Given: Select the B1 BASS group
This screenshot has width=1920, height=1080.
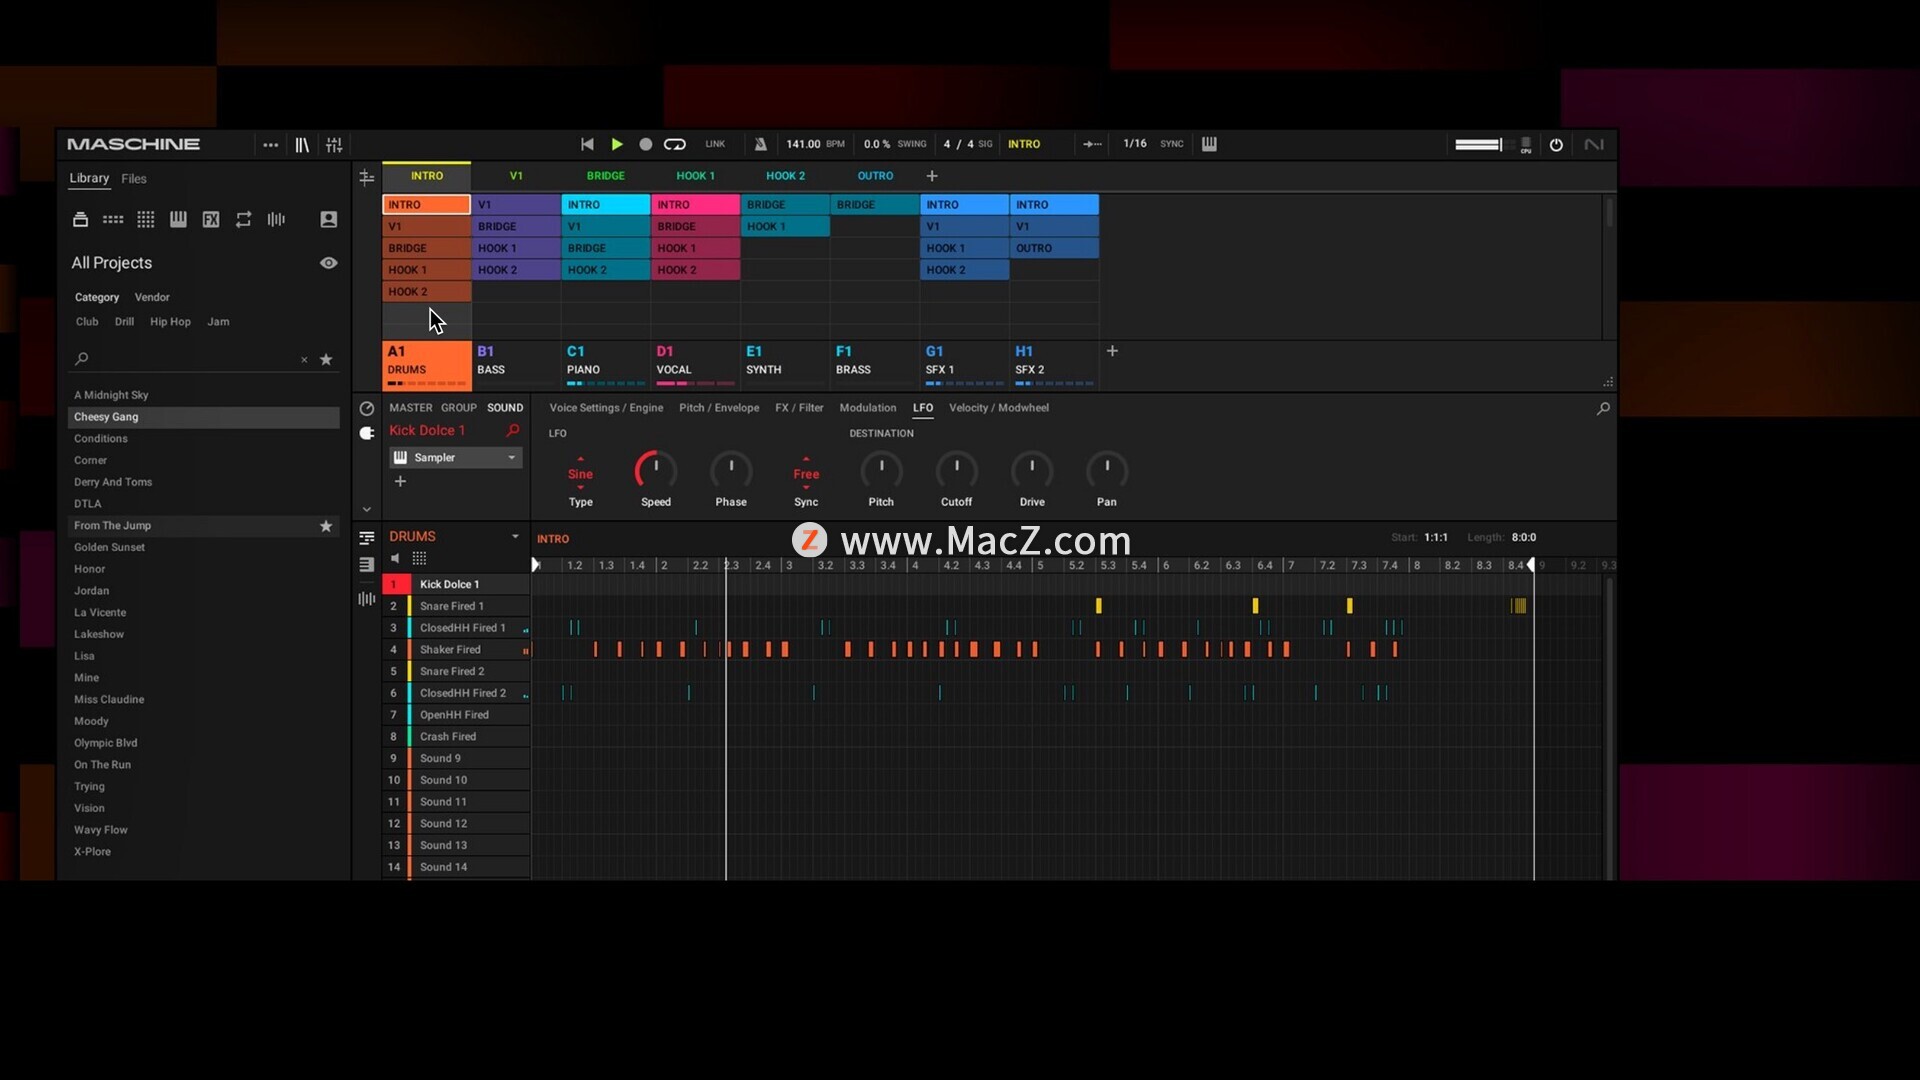Looking at the screenshot, I should [516, 364].
